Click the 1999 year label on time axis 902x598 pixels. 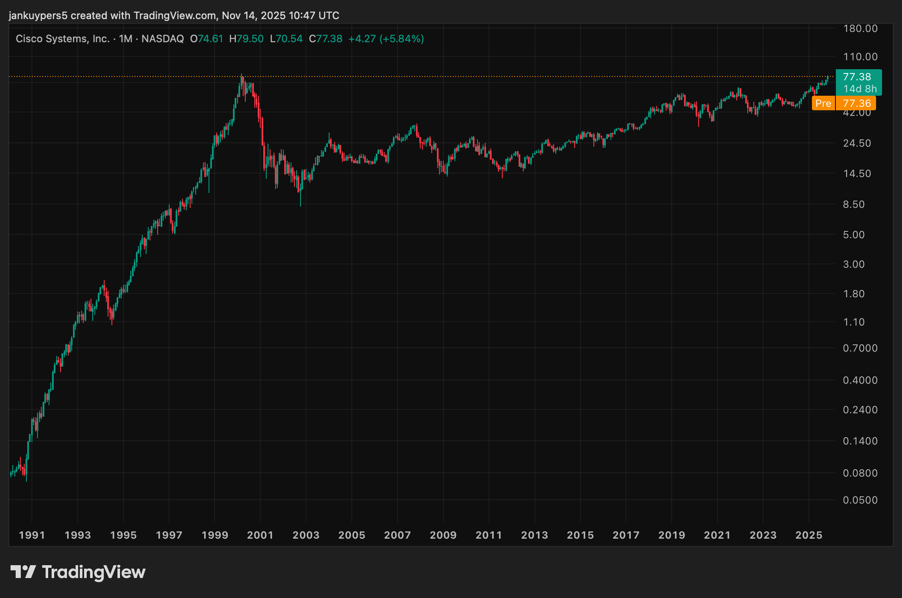point(215,535)
